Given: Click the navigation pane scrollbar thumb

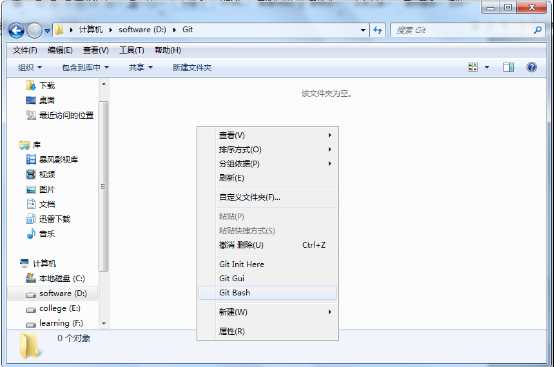Looking at the screenshot, I should (103, 187).
